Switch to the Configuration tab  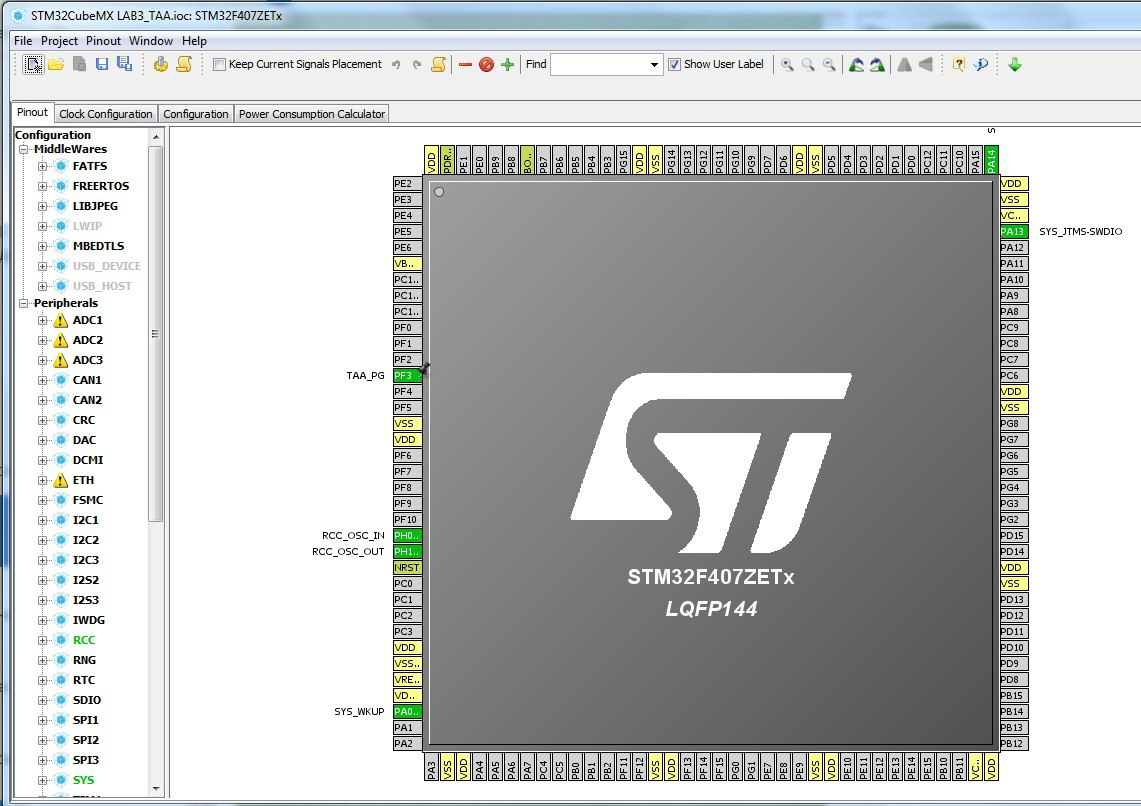pyautogui.click(x=196, y=113)
